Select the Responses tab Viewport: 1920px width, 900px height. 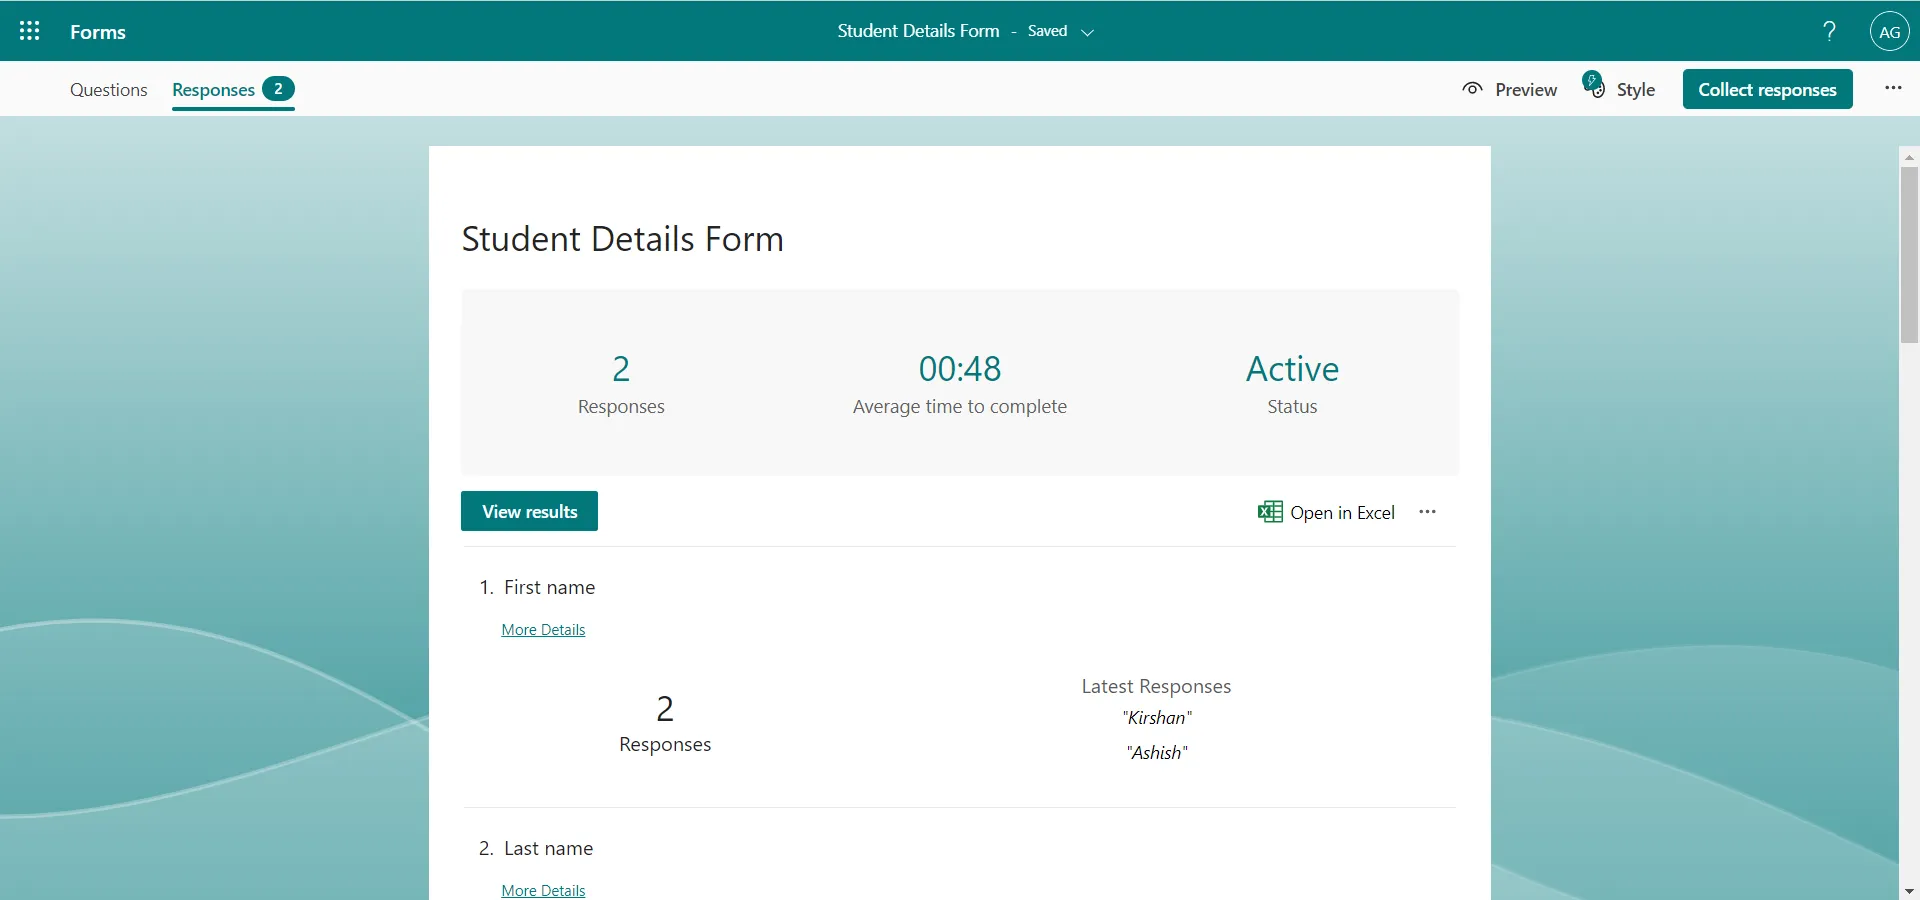(x=211, y=89)
